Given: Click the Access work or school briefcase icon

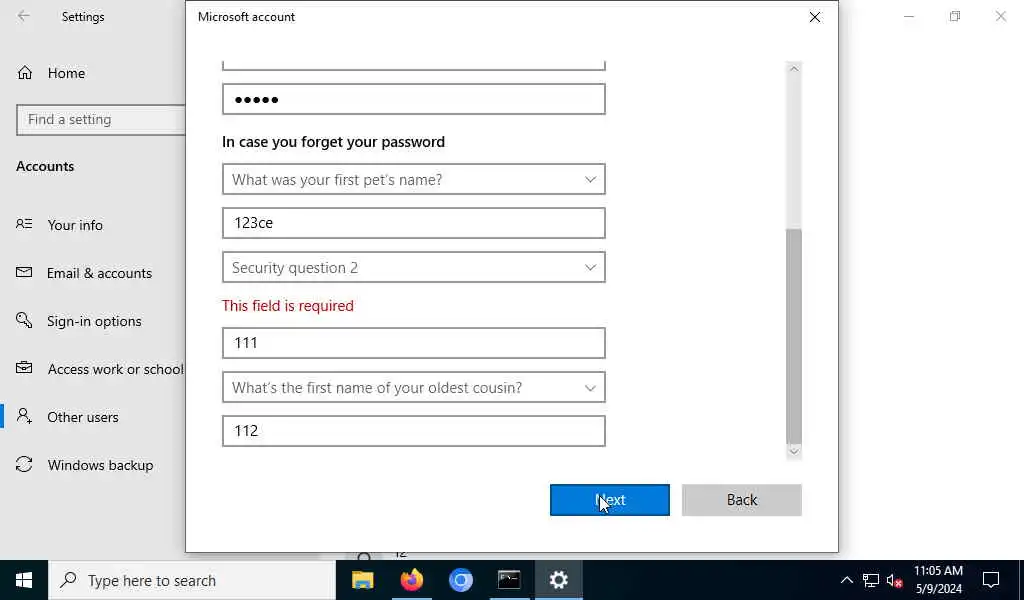Looking at the screenshot, I should point(24,368).
